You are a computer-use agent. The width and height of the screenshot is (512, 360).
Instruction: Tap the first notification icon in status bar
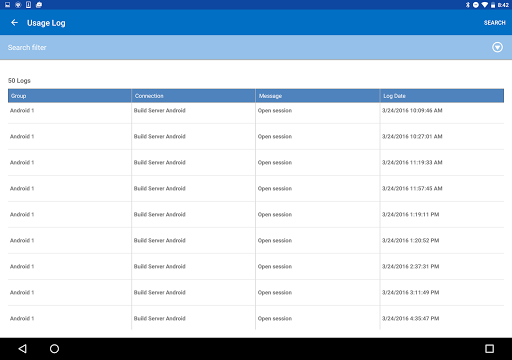tap(7, 5)
